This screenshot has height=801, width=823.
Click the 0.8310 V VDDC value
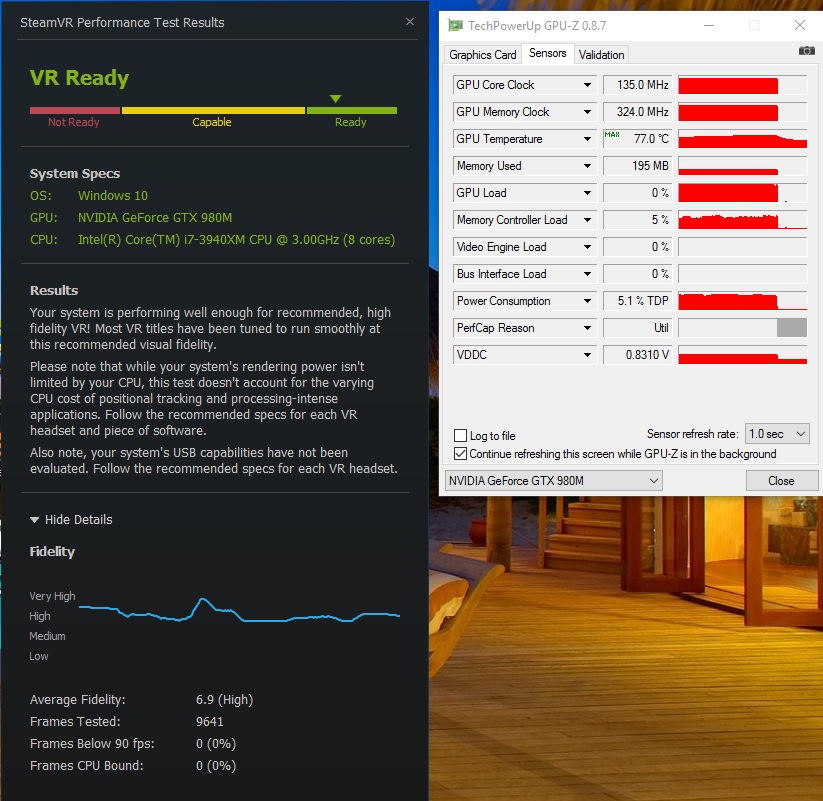[x=637, y=355]
